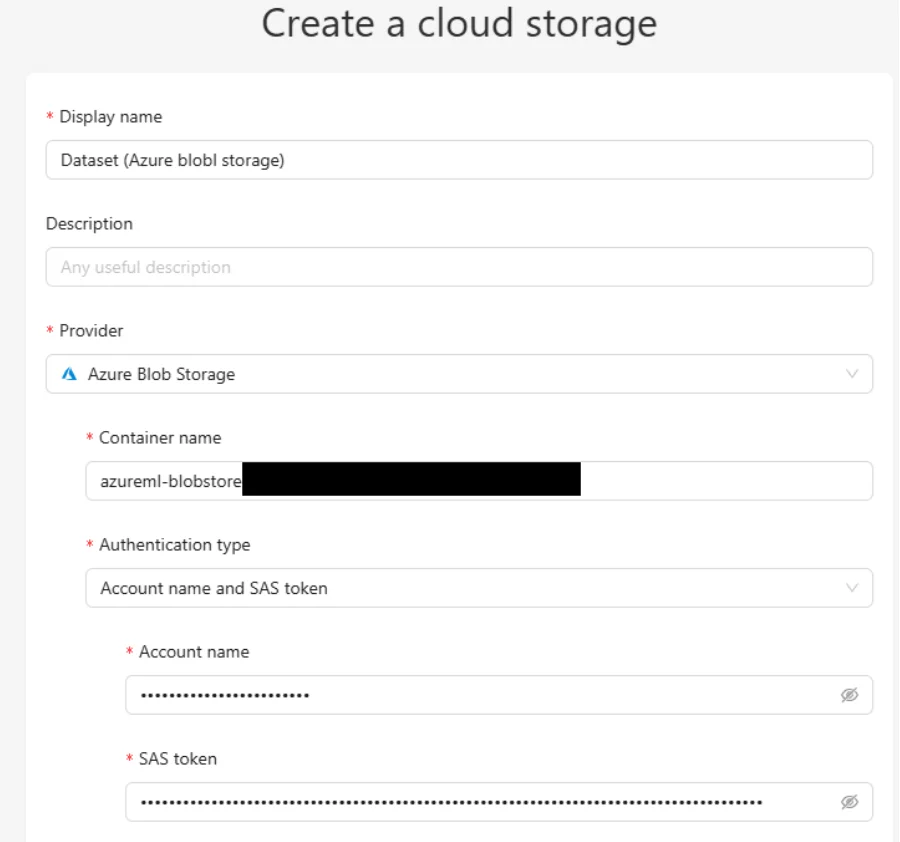
Task: Click the Provider dropdown chevron arrow
Action: coord(852,374)
